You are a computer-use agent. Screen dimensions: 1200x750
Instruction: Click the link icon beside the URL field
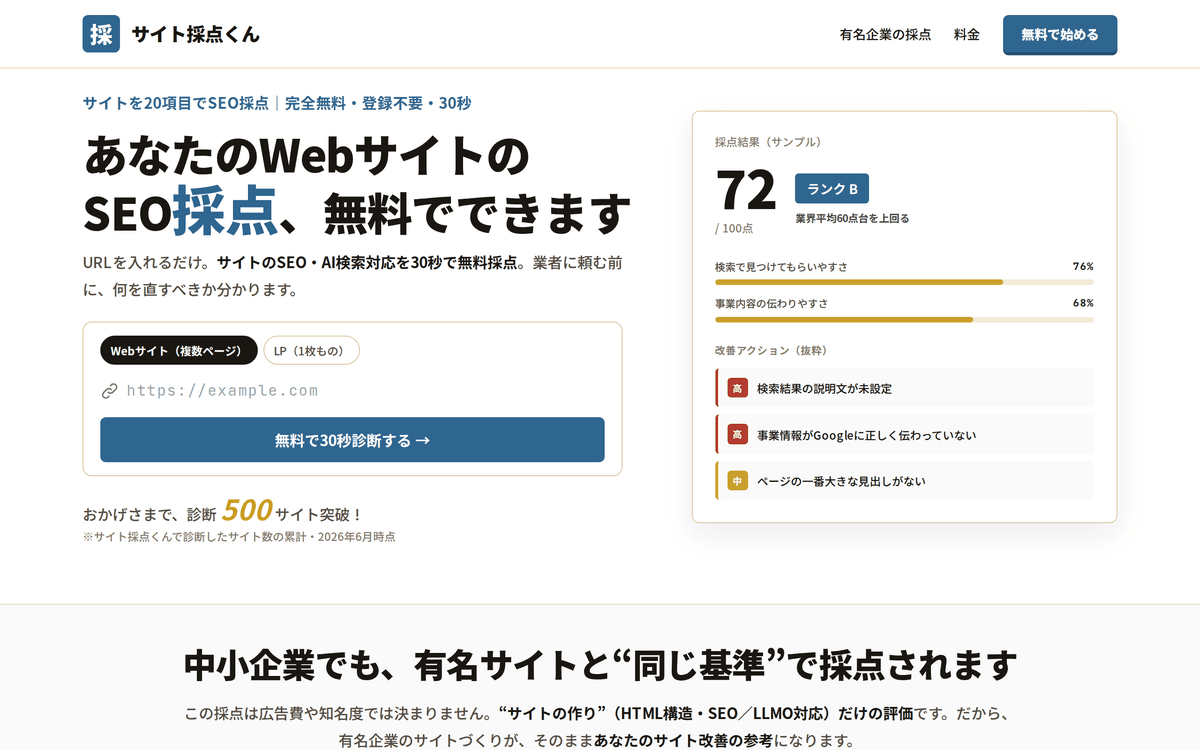click(110, 391)
